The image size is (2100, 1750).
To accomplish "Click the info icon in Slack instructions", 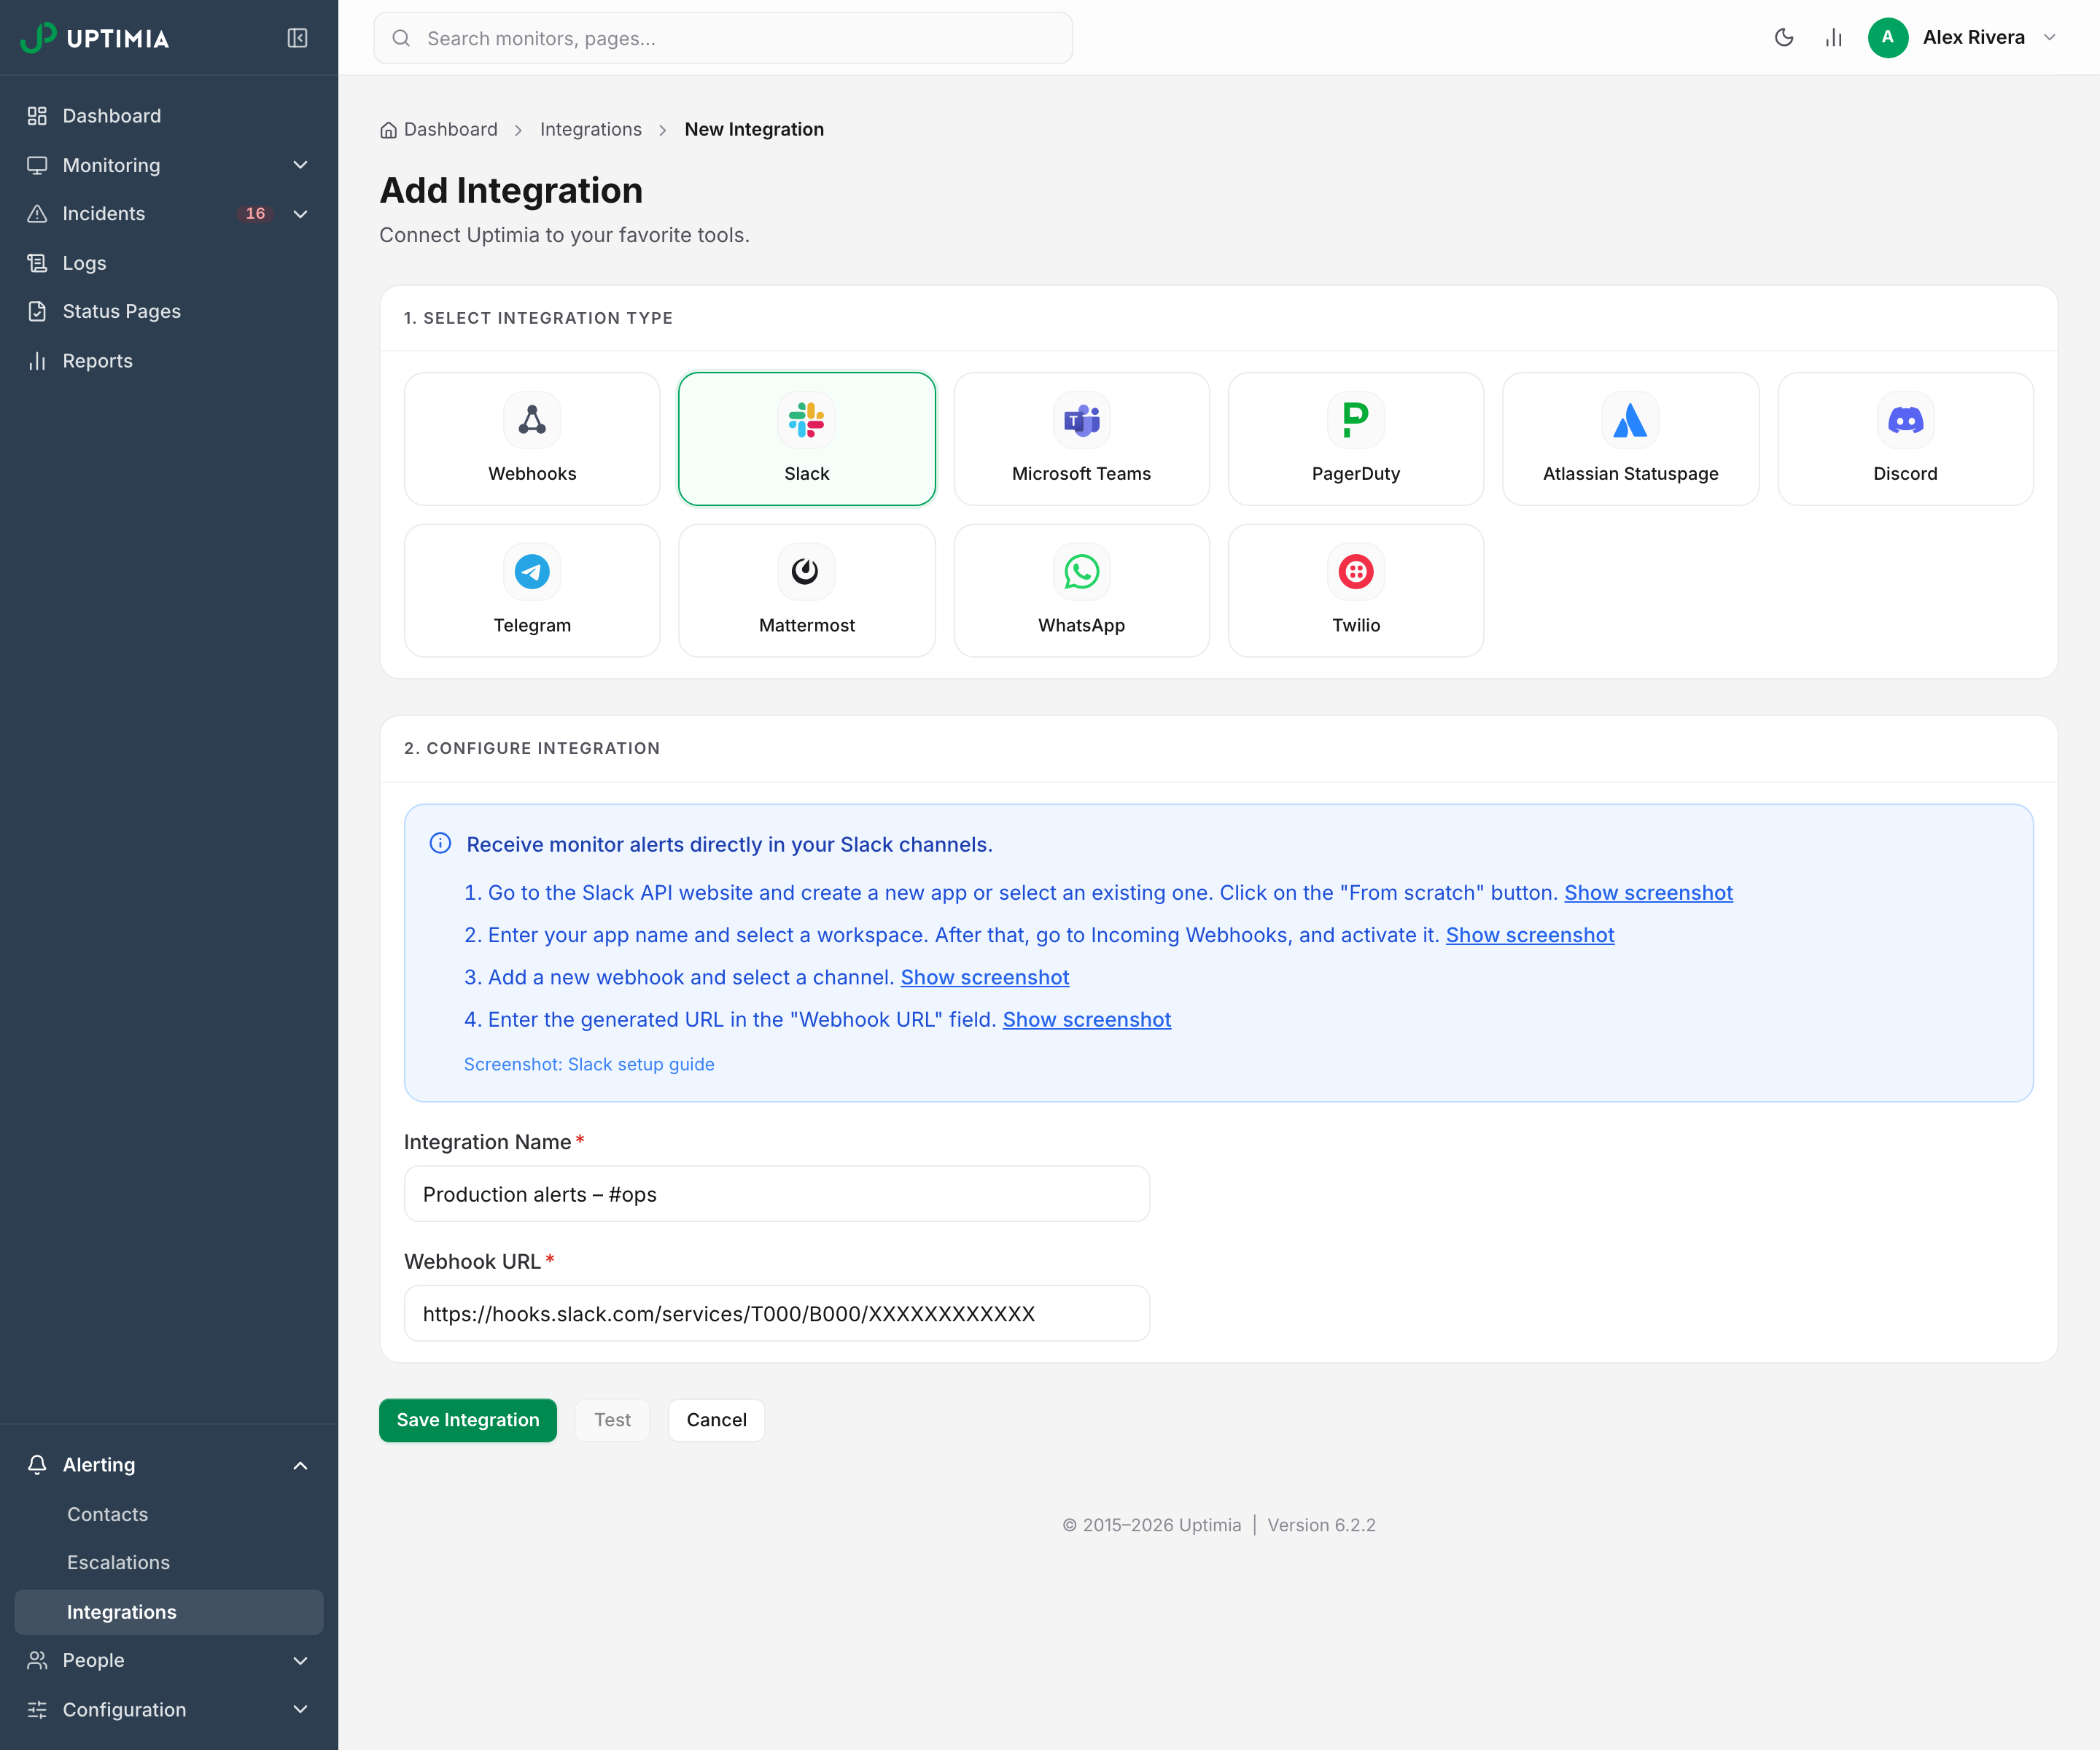I will 440,843.
